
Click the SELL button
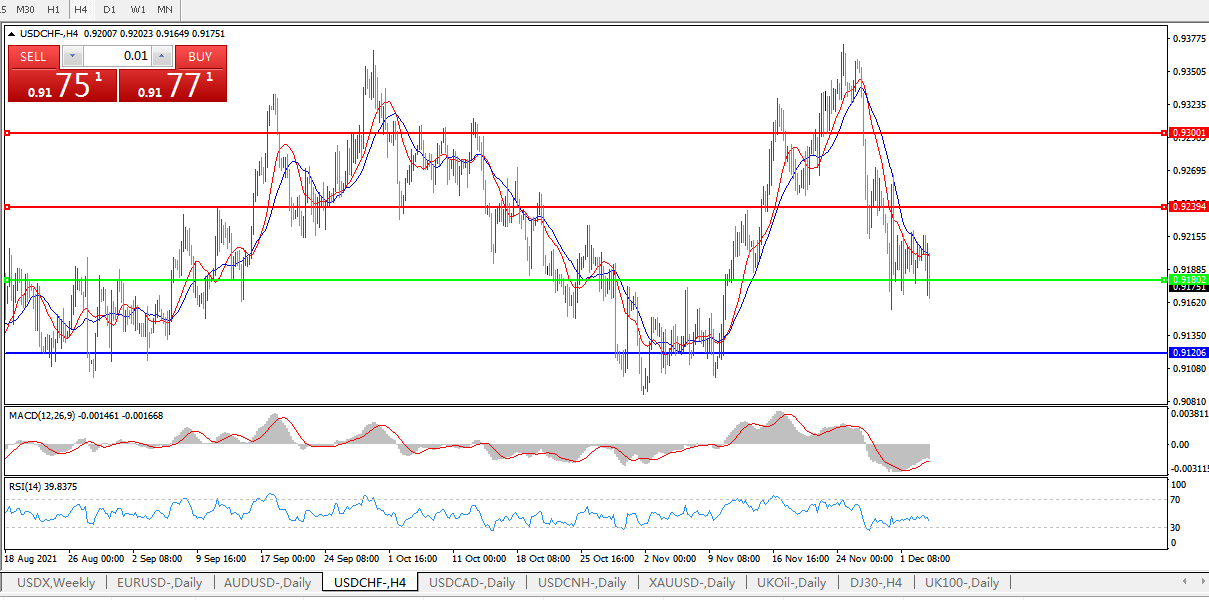[33, 56]
